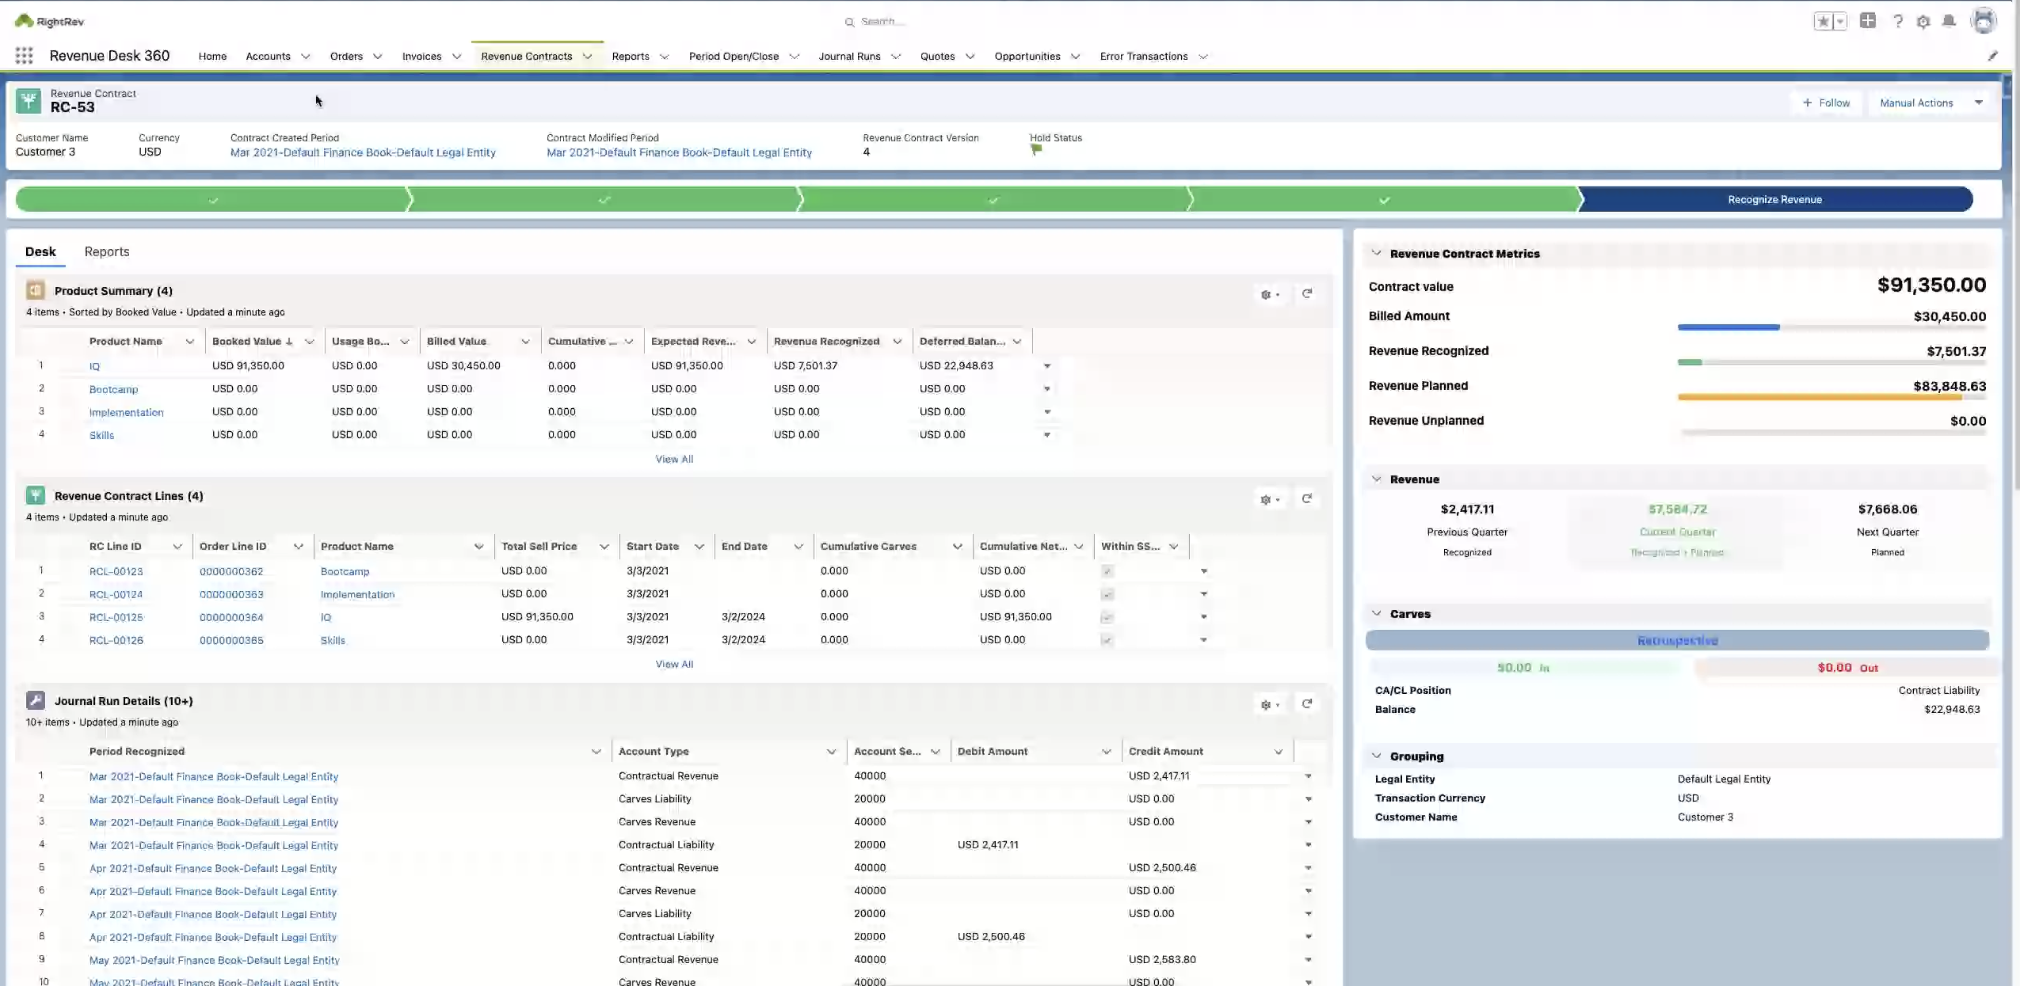
Task: Open the RCL-00125 record link
Action: coord(115,617)
